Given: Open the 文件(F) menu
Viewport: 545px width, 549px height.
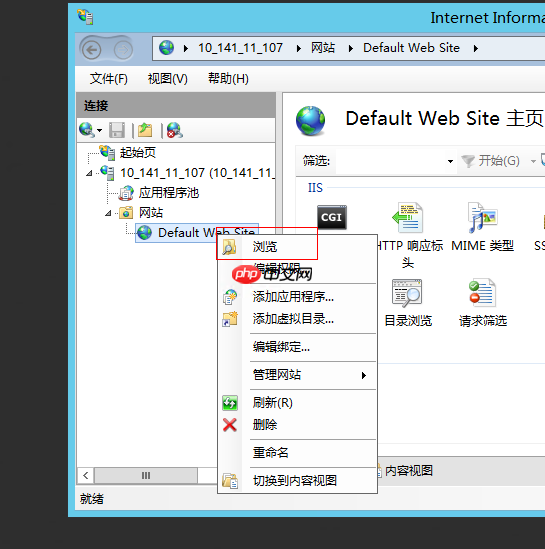Looking at the screenshot, I should click(109, 78).
